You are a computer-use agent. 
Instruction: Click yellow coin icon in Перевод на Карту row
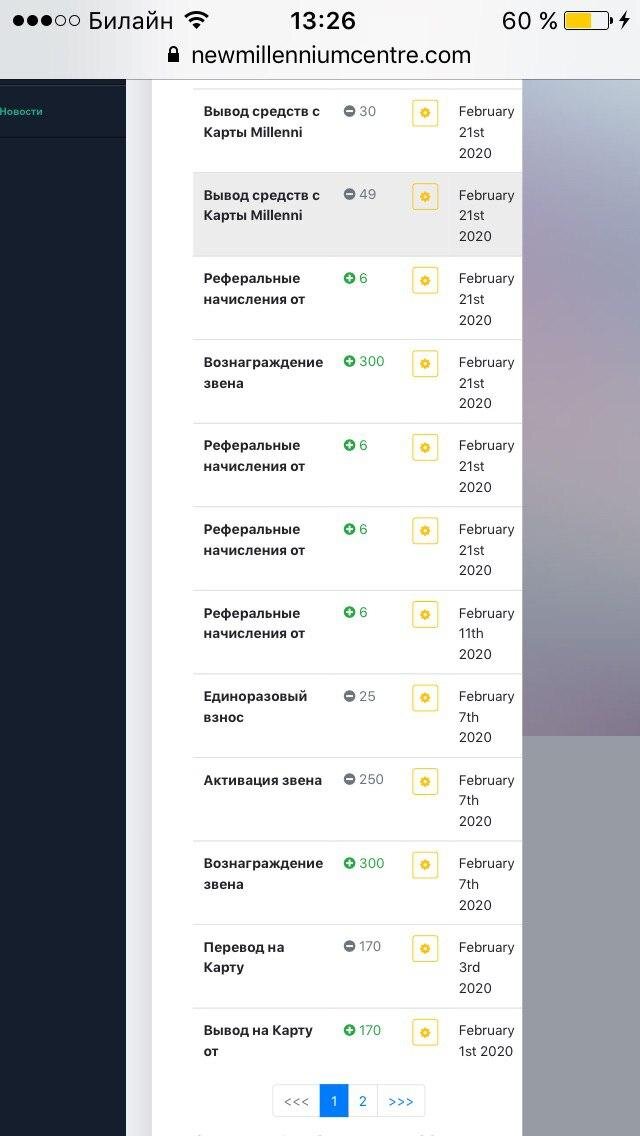425,948
